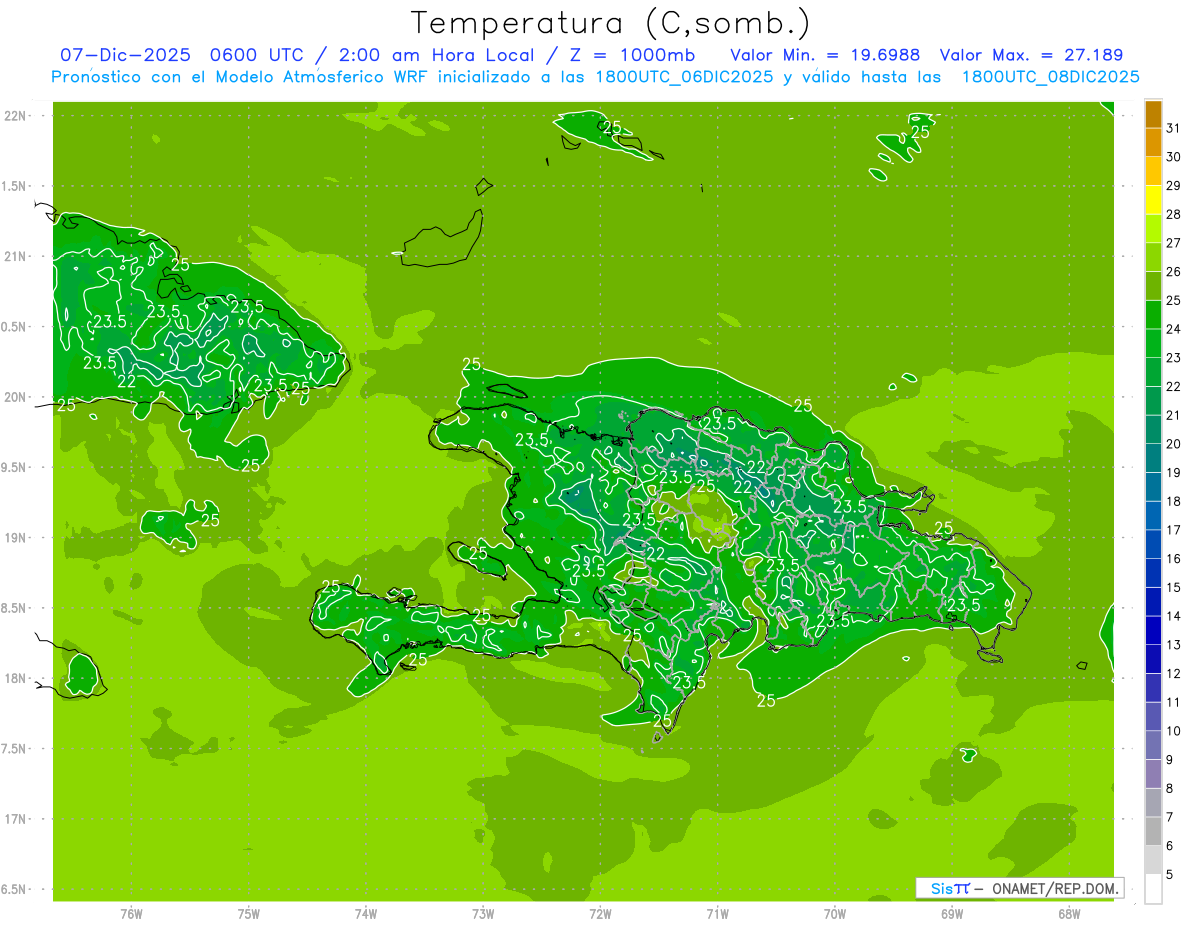This screenshot has height=927, width=1200.
Task: Click the '75W' longitude axis label
Action: pyautogui.click(x=249, y=913)
